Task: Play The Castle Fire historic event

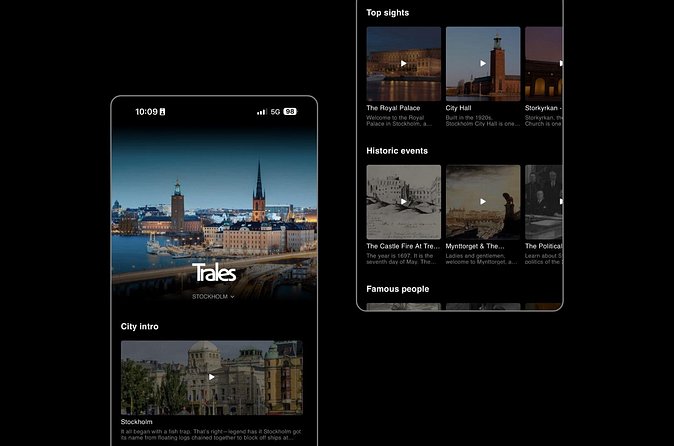Action: coord(404,202)
